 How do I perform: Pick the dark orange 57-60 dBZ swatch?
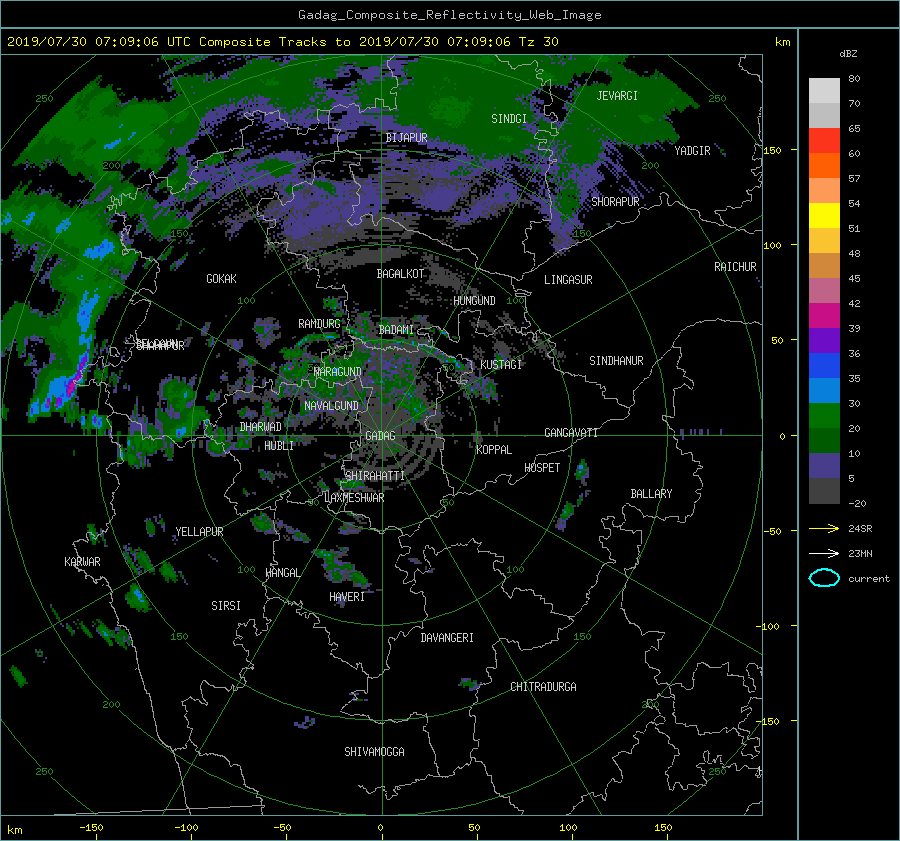click(x=824, y=166)
